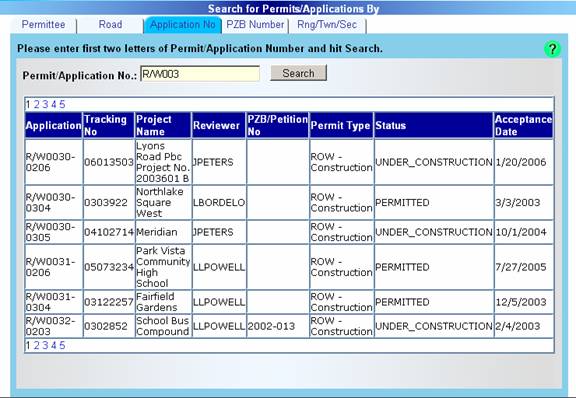Viewport: 576px width, 398px height.
Task: Click tracking number 05073234
Action: click(x=109, y=267)
